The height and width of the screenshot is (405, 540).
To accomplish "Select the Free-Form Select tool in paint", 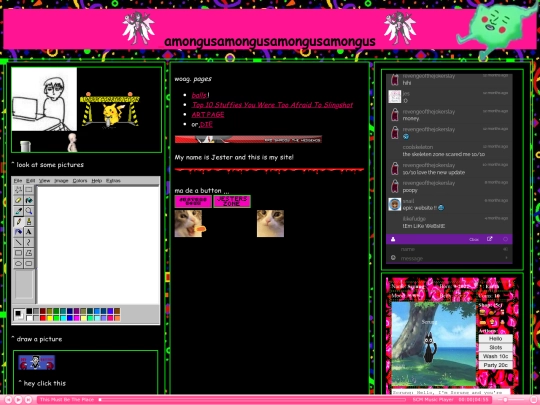I will (18, 189).
